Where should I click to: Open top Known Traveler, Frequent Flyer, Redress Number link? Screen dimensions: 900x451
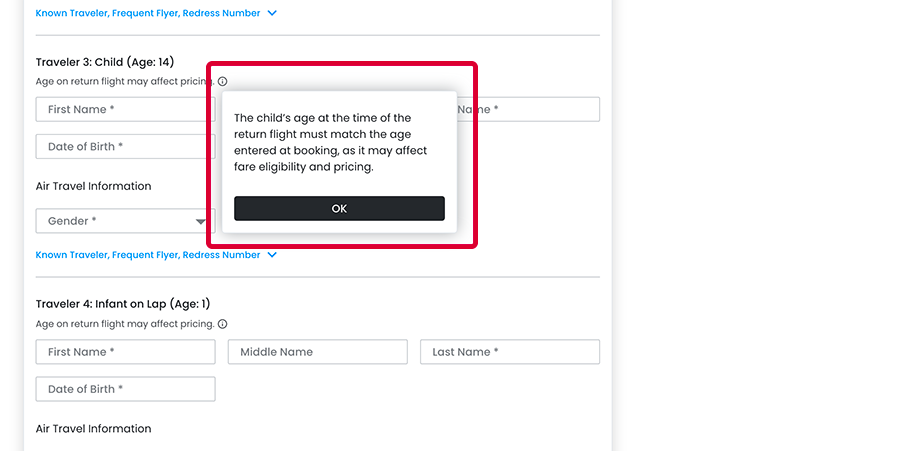click(x=148, y=13)
